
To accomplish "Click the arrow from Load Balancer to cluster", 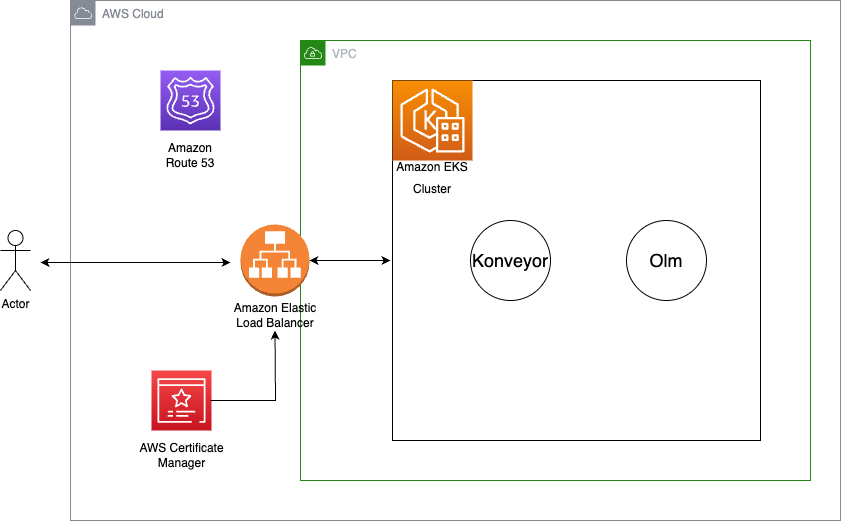I will click(350, 261).
